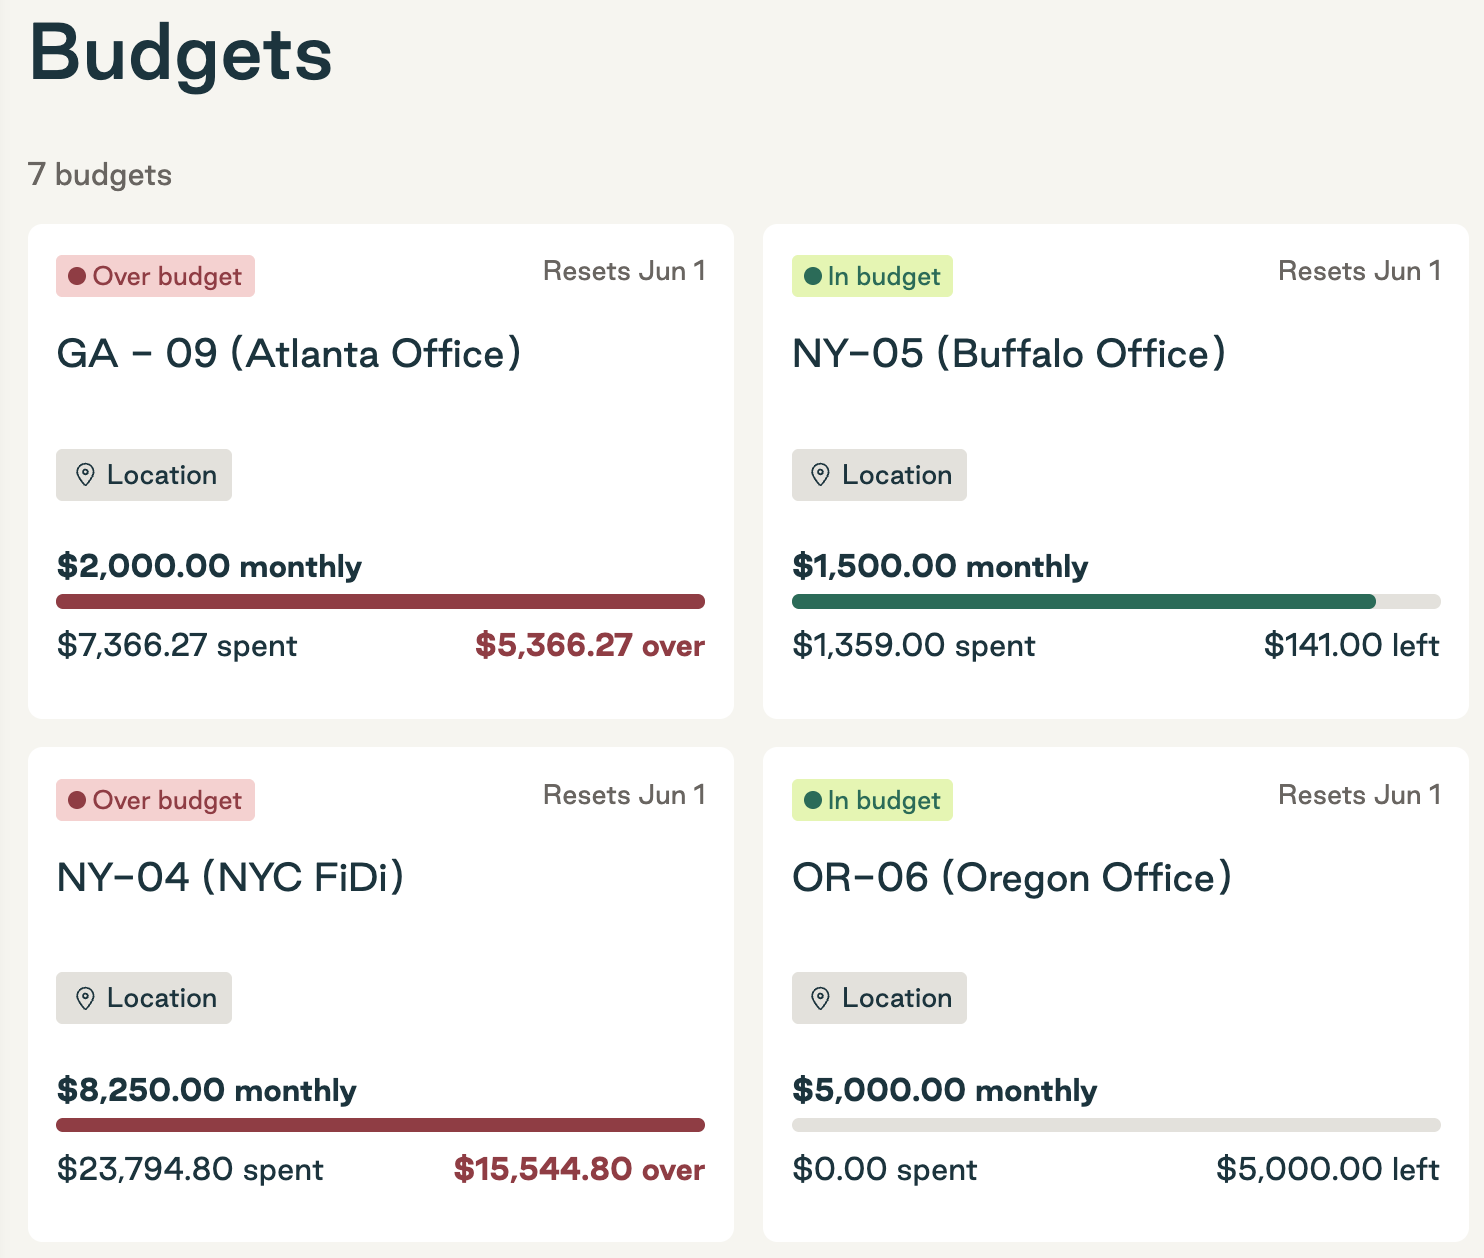Click the location pin icon on OR-06 card
Viewport: 1484px width, 1258px height.
point(820,998)
